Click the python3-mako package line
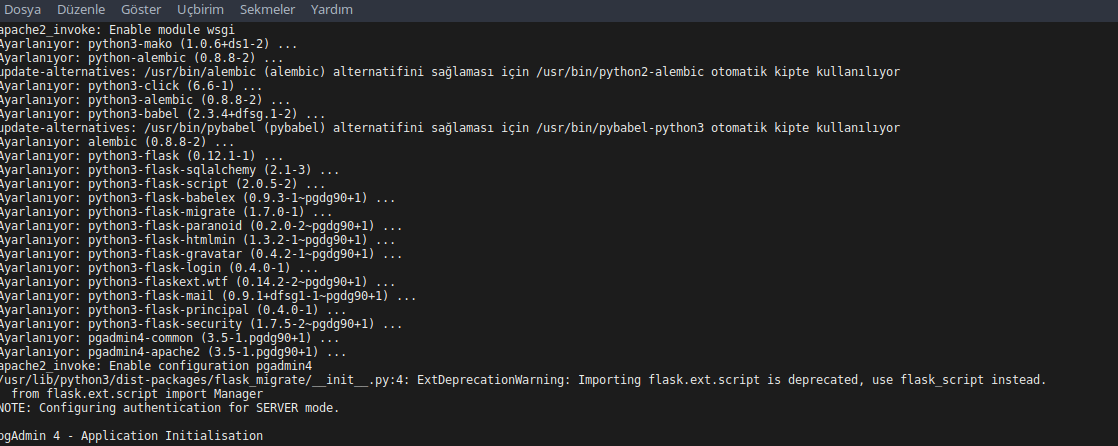 (148, 44)
